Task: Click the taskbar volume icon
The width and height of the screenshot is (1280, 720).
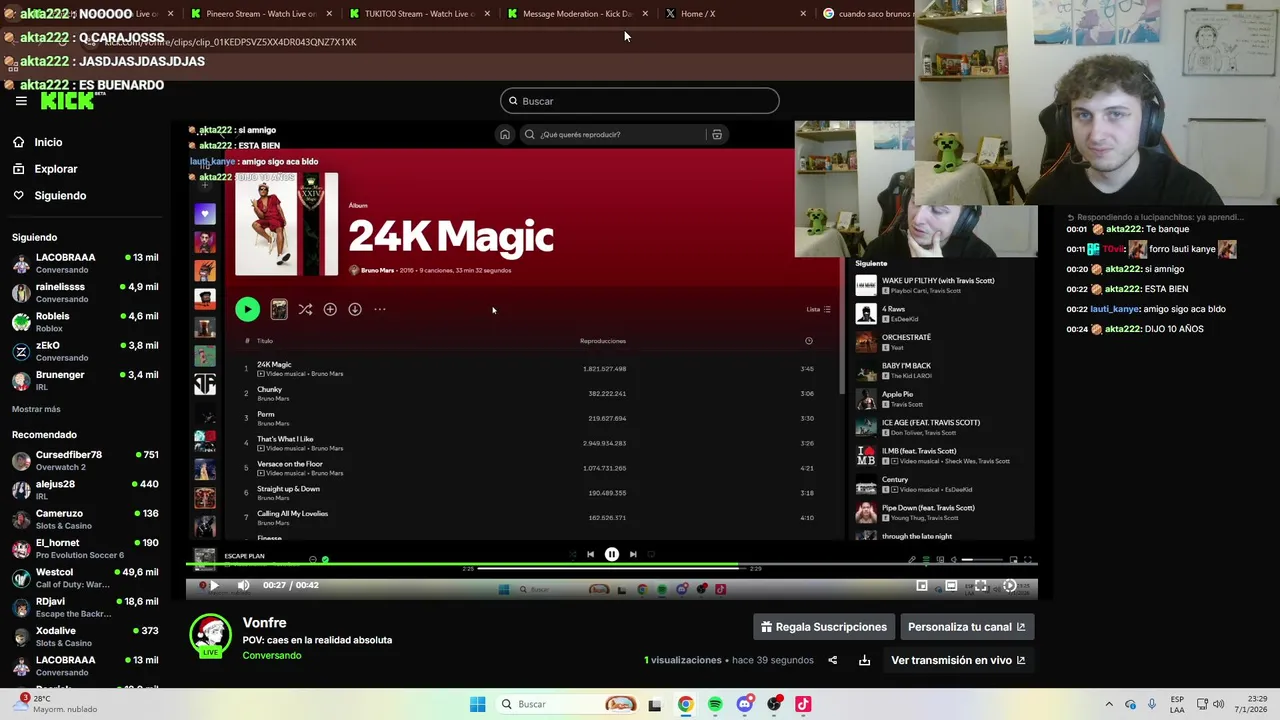Action: (1218, 704)
